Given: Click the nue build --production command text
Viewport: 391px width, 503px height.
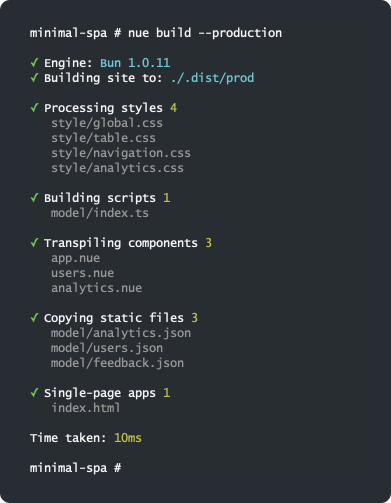Looking at the screenshot, I should click(205, 33).
